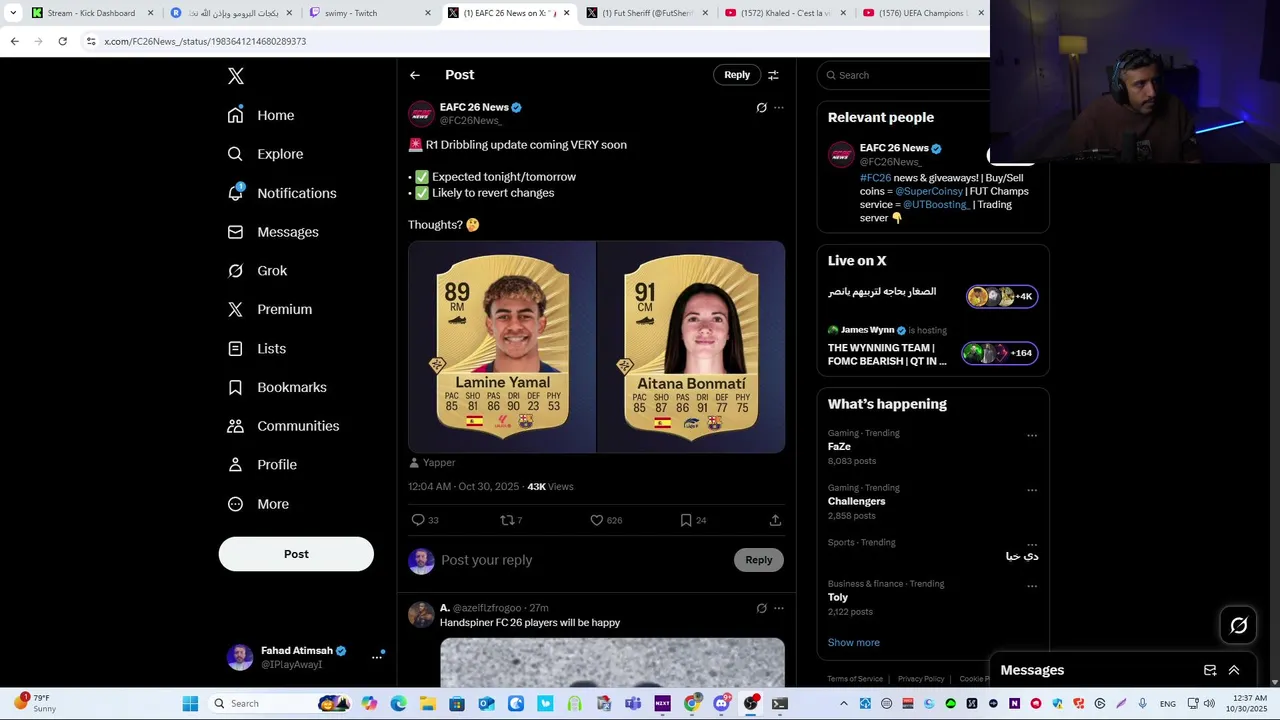Open the Explore page
This screenshot has width=1280, height=720.
point(265,154)
